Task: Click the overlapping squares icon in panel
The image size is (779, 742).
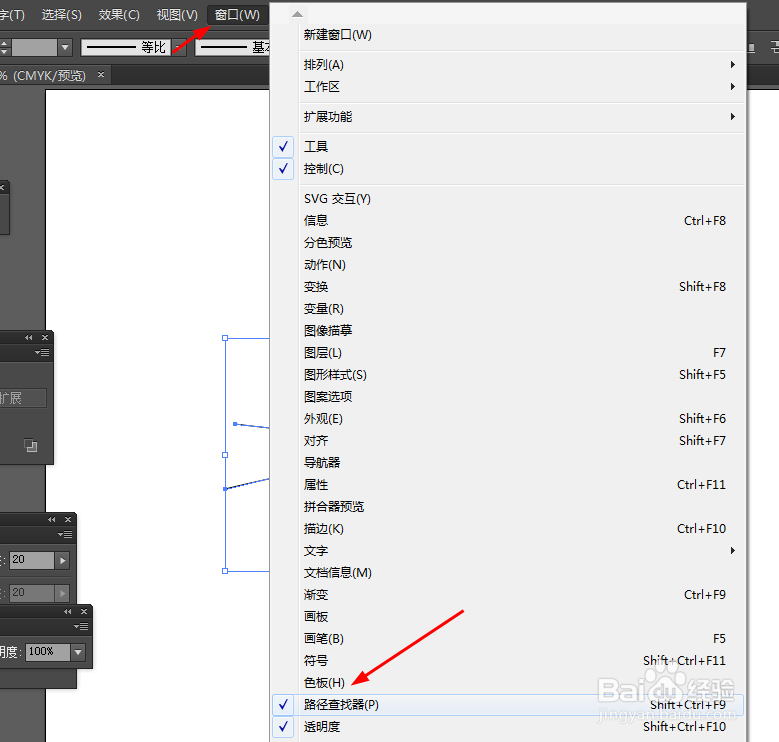Action: click(31, 445)
